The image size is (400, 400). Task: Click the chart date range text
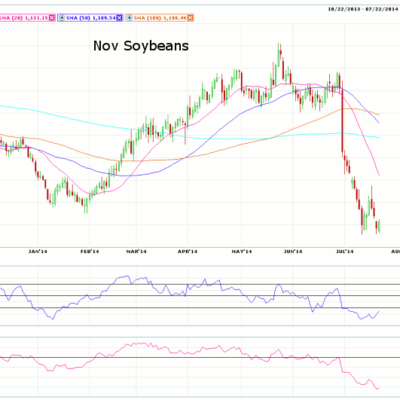coord(363,9)
